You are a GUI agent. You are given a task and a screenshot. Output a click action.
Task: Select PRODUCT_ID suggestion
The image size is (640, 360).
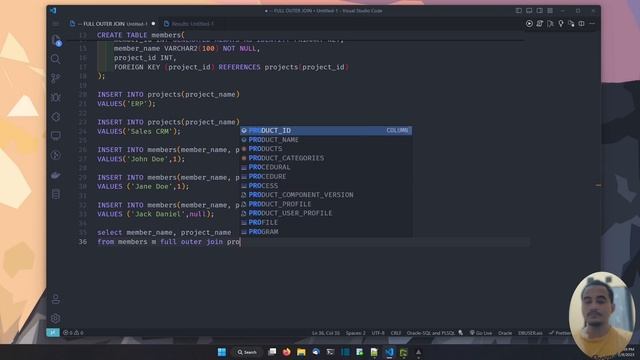click(326, 130)
